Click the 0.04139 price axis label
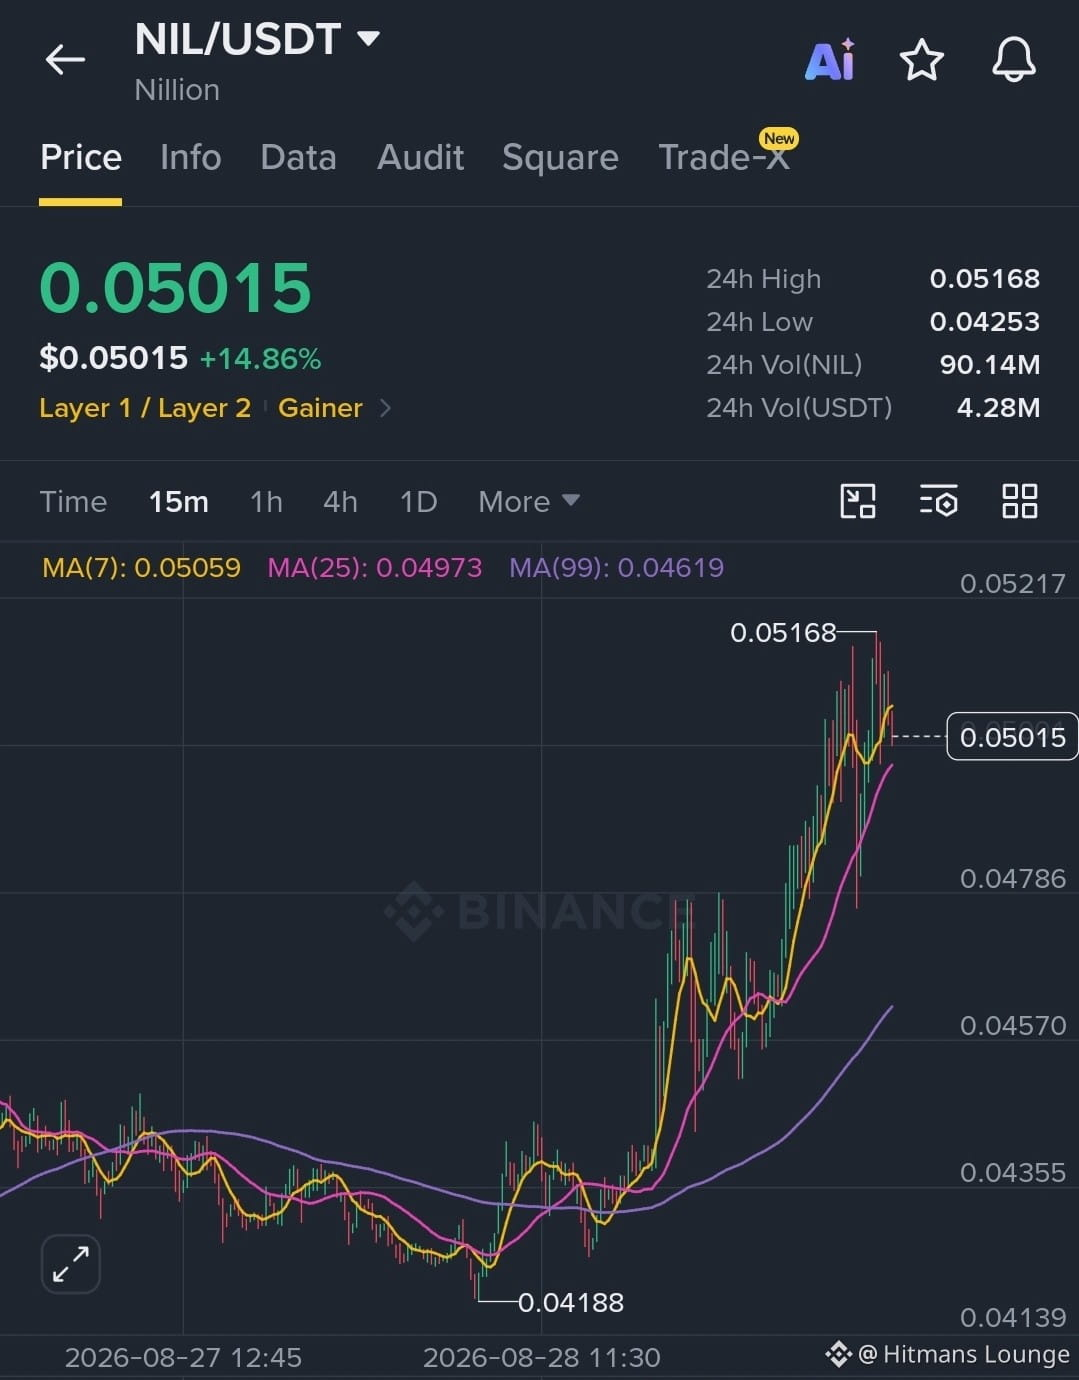The width and height of the screenshot is (1079, 1380). click(1012, 1318)
